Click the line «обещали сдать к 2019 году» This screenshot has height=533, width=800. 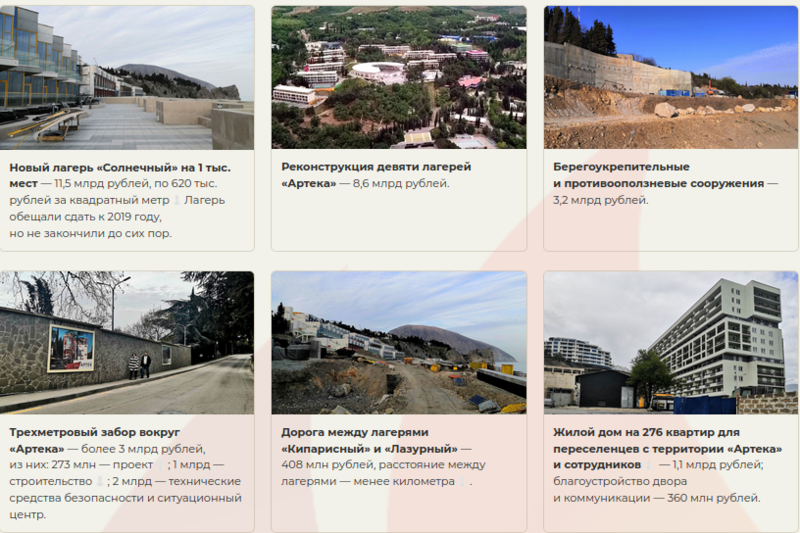[x=85, y=216]
